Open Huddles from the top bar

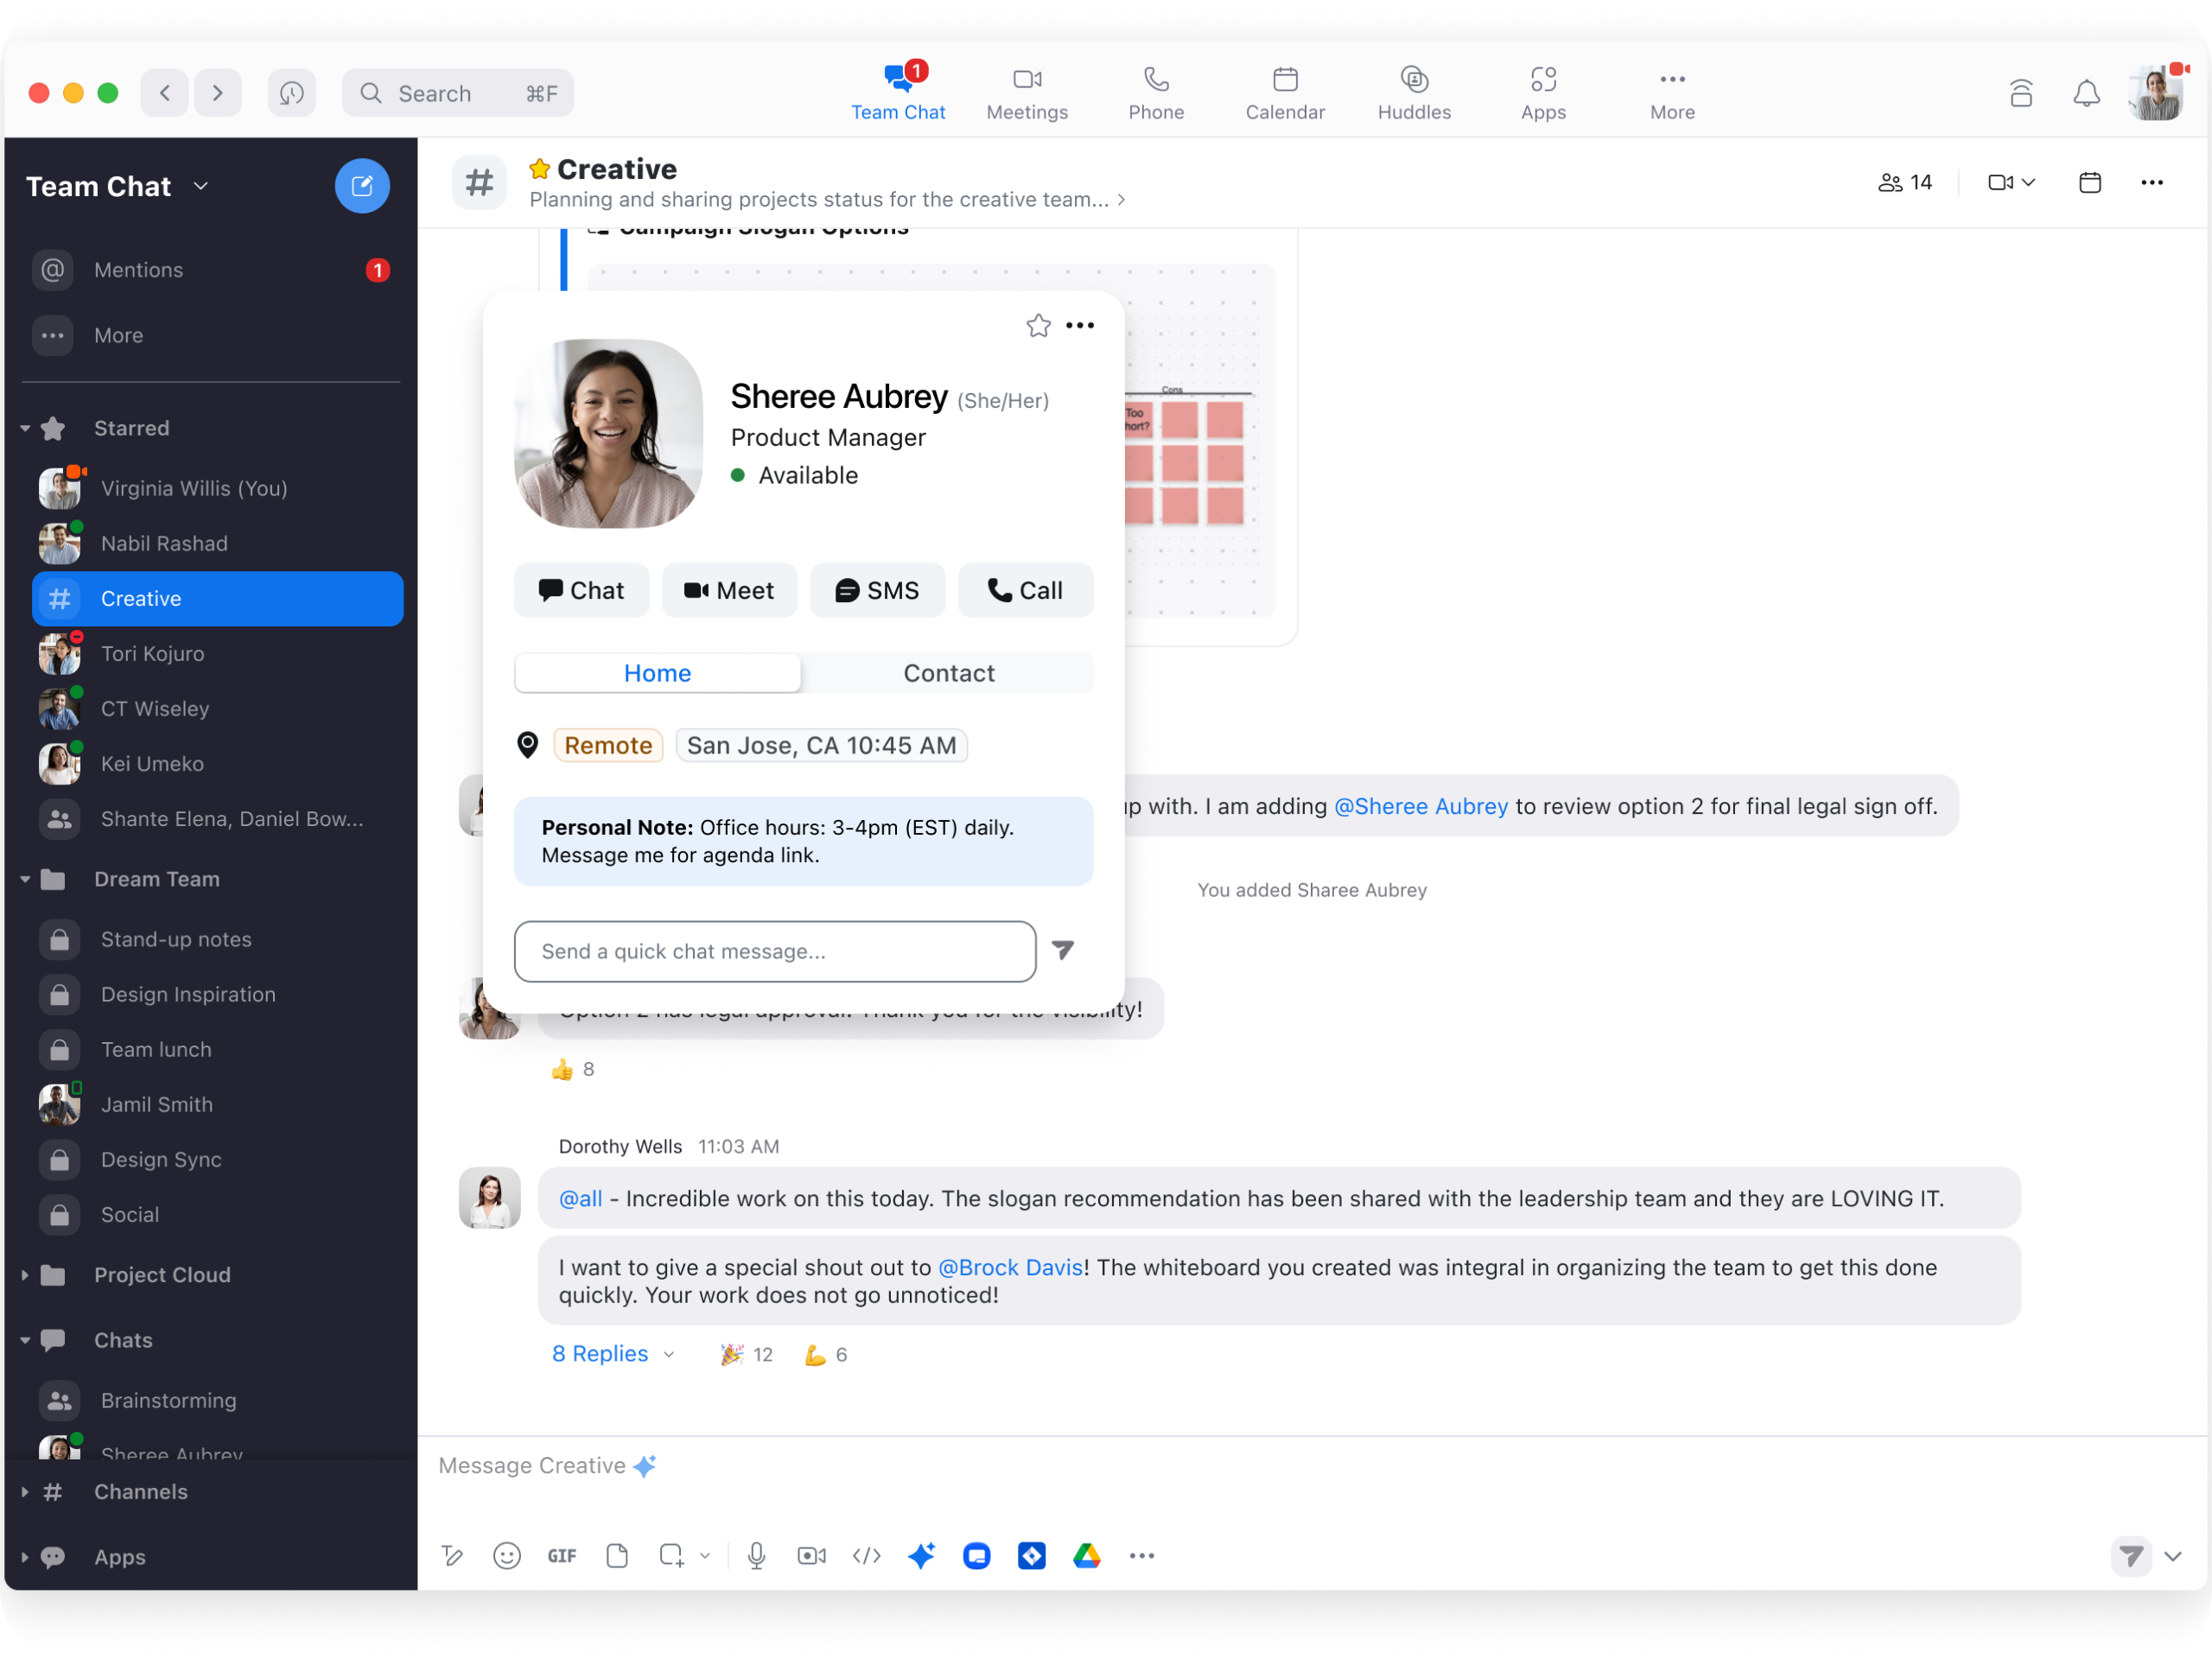click(1414, 92)
